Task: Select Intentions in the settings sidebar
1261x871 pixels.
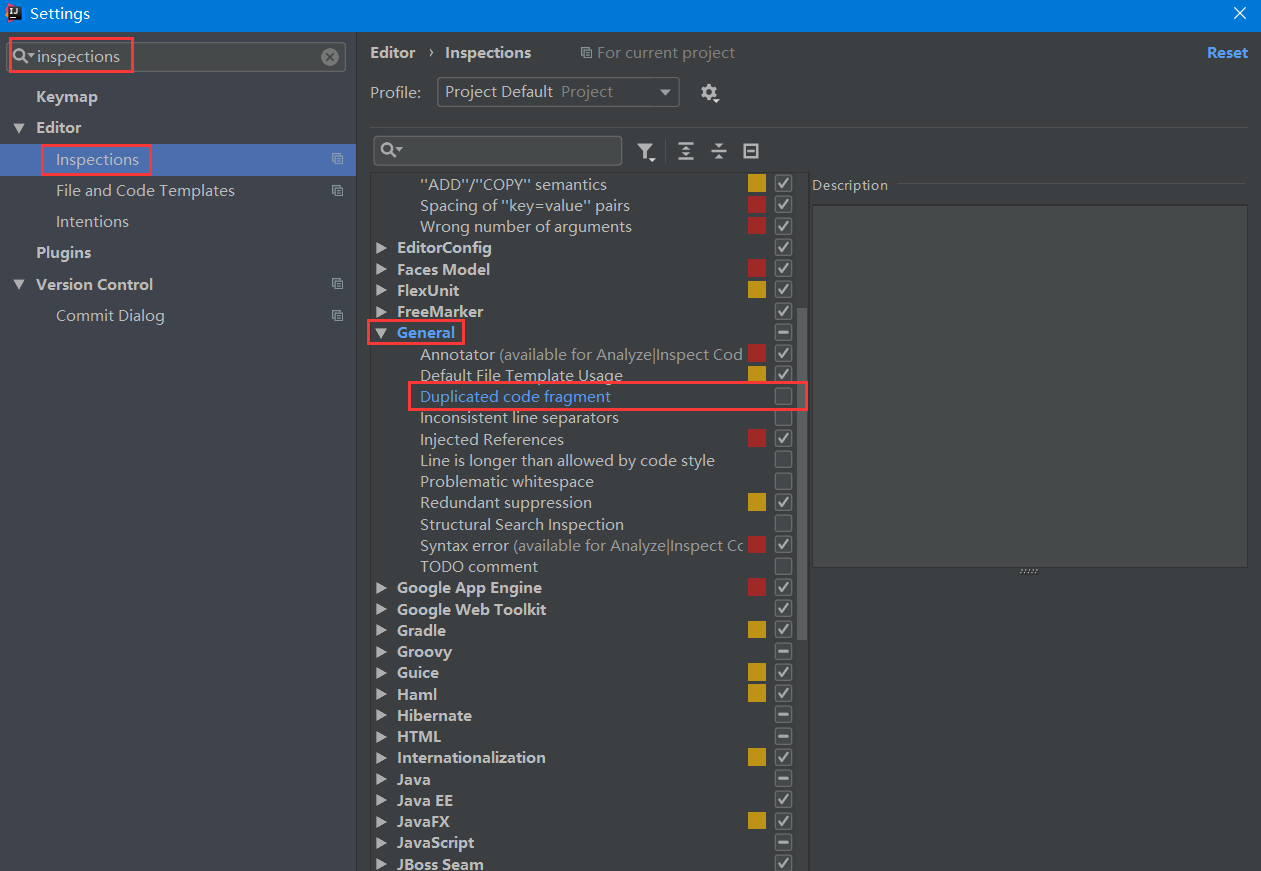Action: point(92,221)
